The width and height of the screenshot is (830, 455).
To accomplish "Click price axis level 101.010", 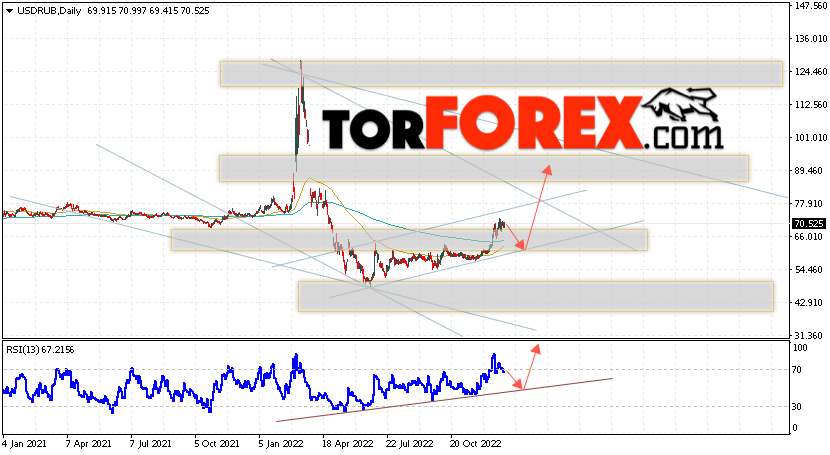I will tap(810, 138).
